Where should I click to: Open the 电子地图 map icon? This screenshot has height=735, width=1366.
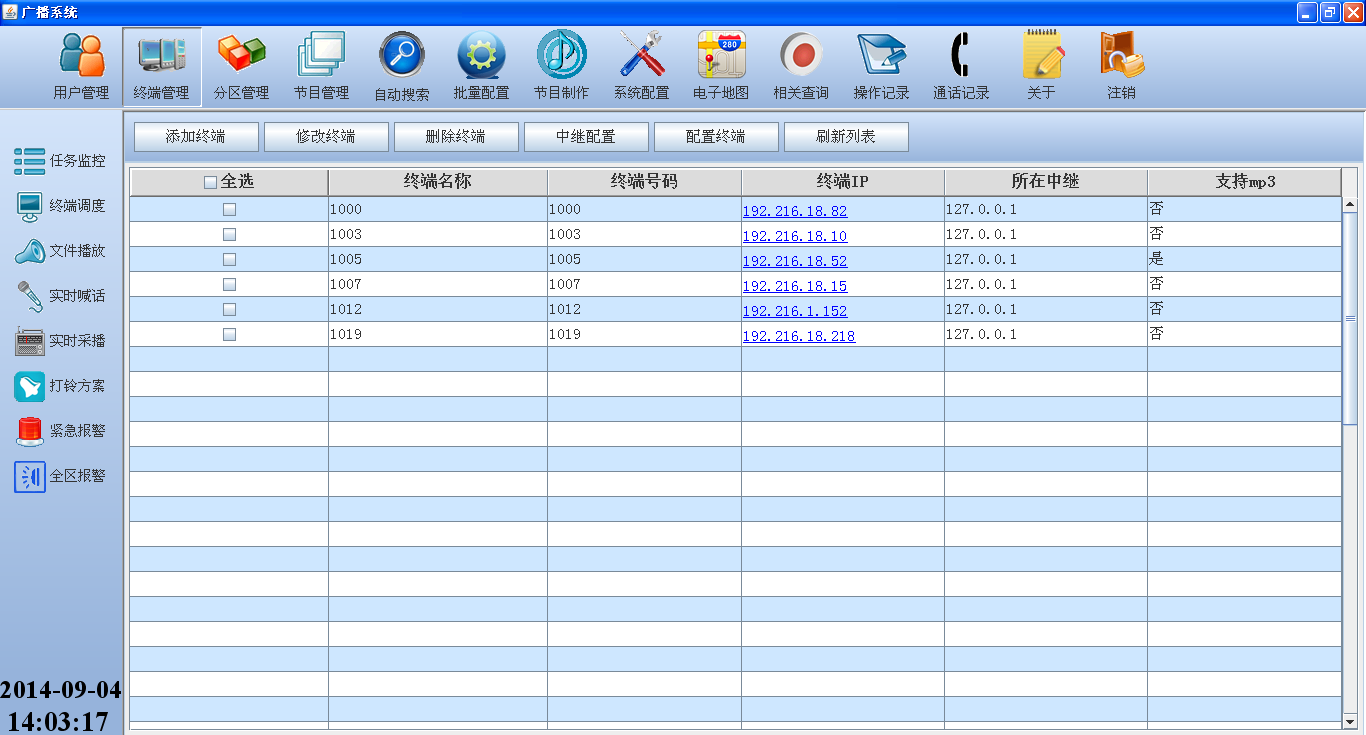tap(721, 56)
